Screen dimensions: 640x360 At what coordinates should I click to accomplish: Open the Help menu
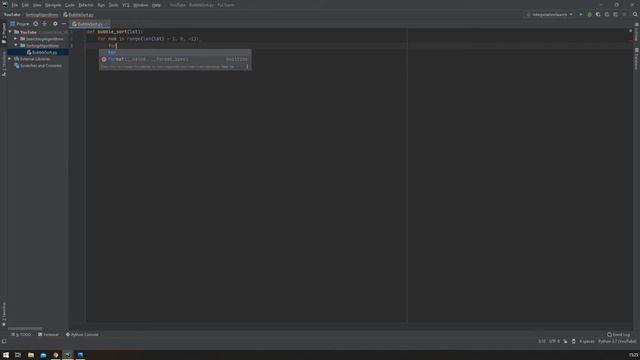[156, 5]
